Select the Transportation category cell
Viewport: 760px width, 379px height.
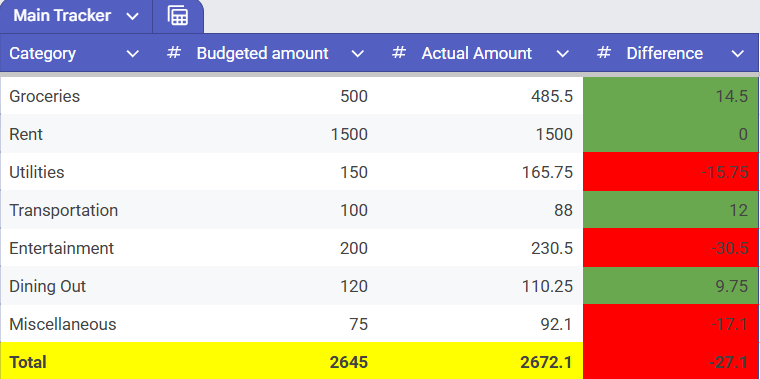pyautogui.click(x=79, y=210)
